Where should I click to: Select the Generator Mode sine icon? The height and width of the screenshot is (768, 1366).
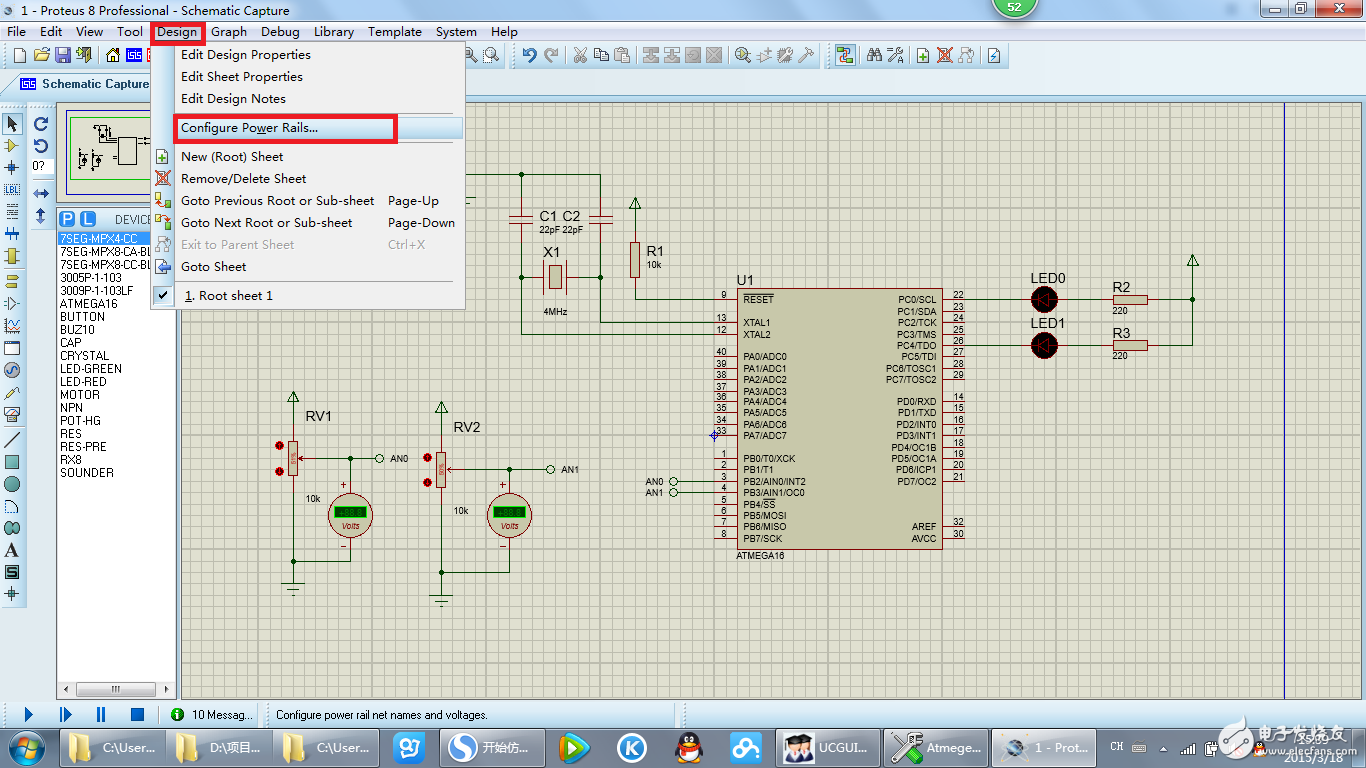pyautogui.click(x=12, y=370)
